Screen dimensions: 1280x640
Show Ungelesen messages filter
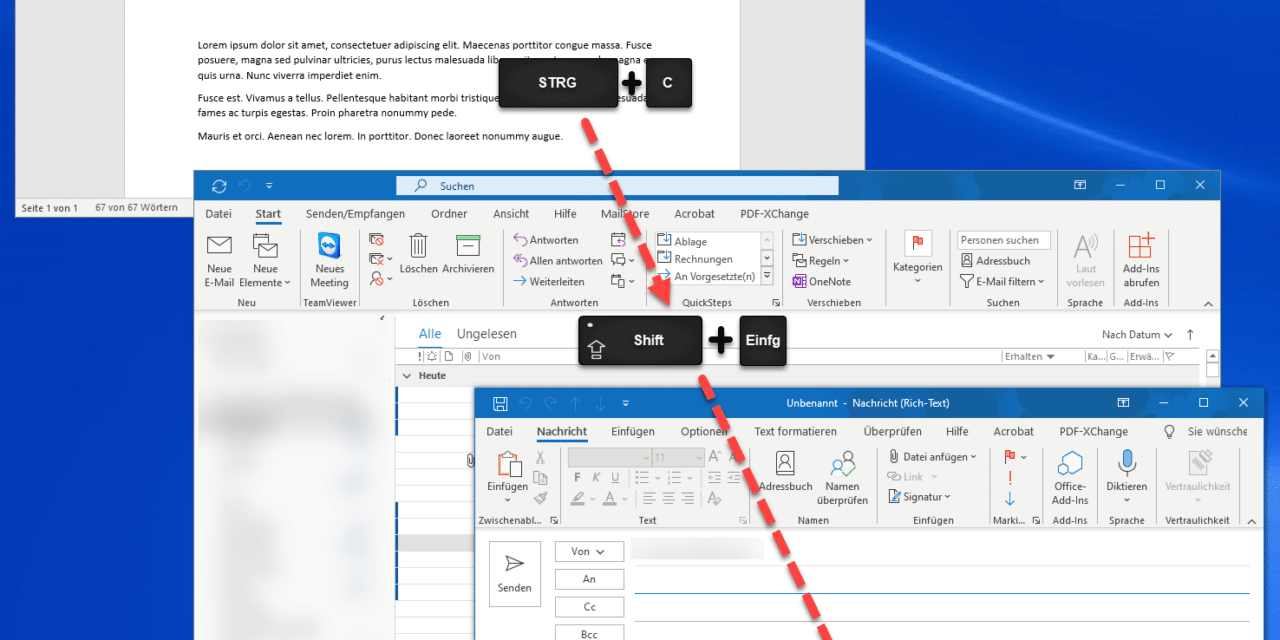487,334
